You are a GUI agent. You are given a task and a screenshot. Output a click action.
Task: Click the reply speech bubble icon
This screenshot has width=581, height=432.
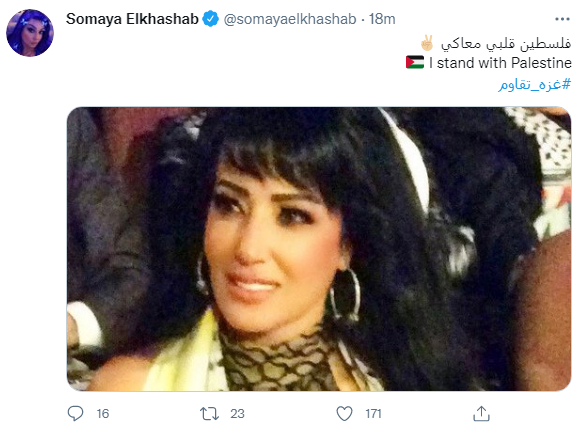point(76,413)
